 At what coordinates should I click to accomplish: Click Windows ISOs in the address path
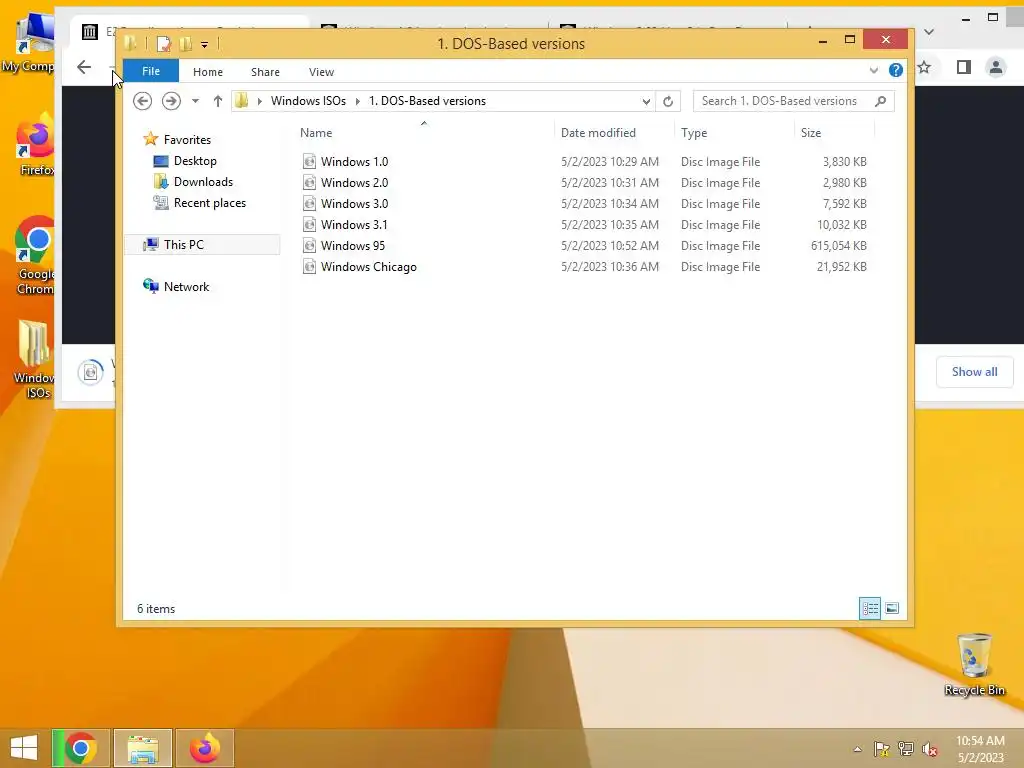[308, 101]
